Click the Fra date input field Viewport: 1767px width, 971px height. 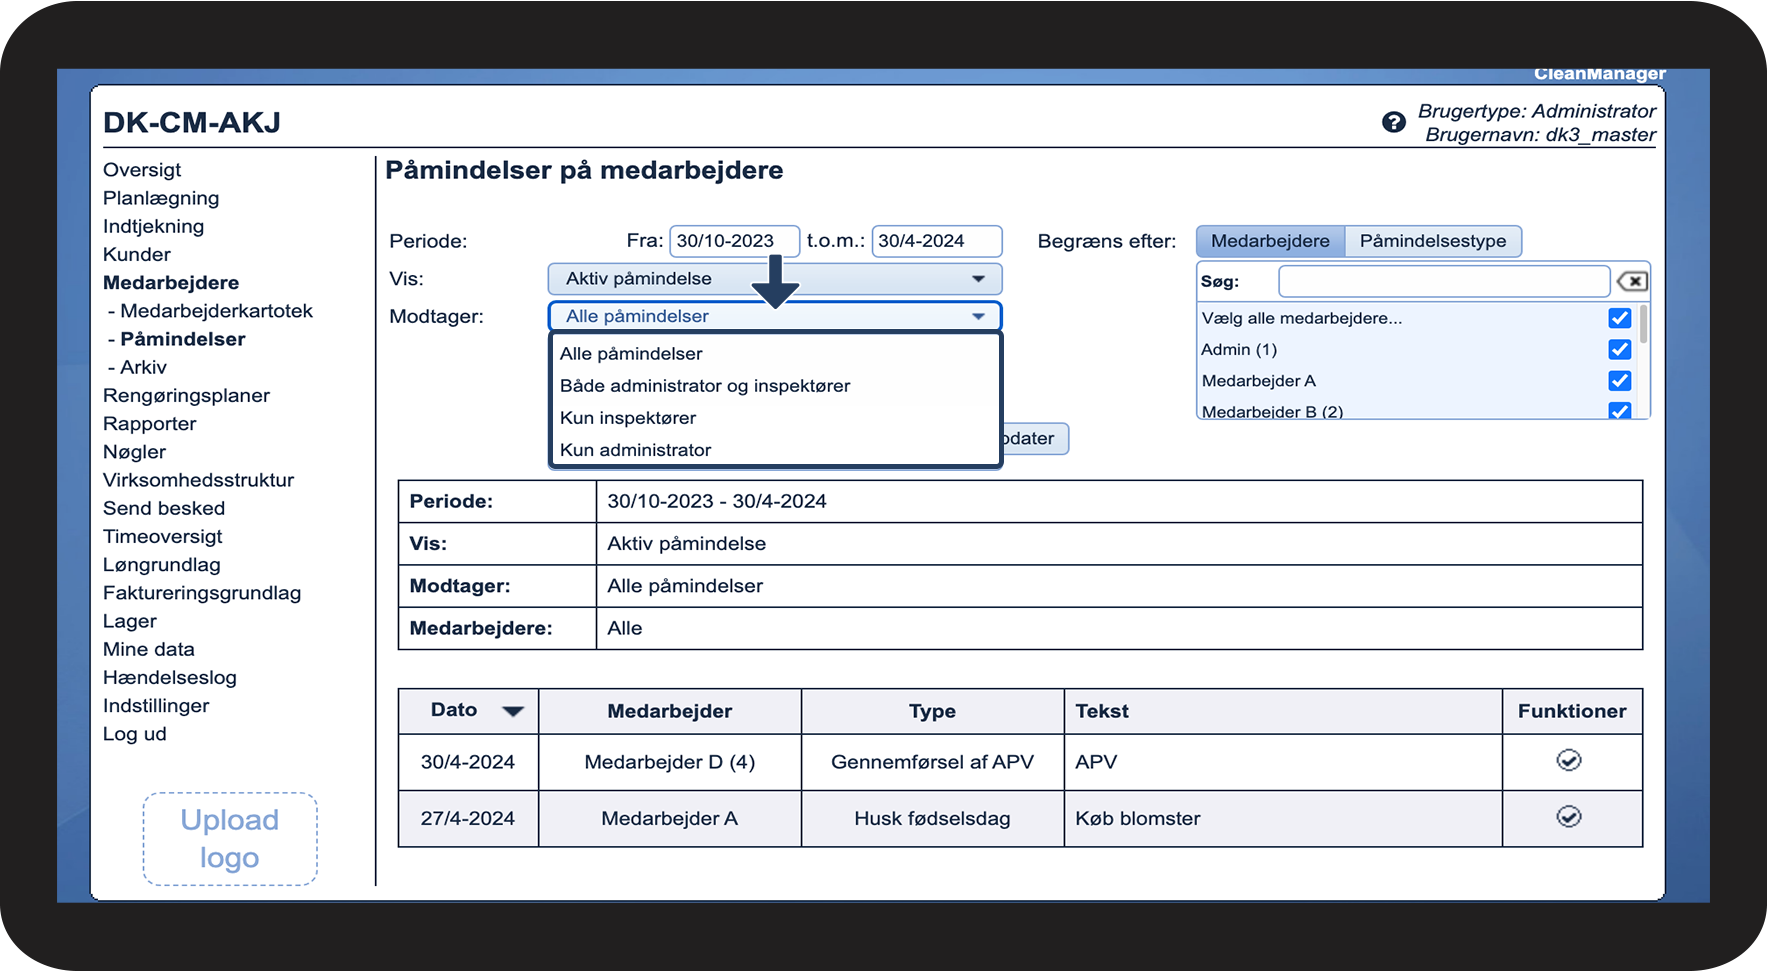tap(733, 241)
